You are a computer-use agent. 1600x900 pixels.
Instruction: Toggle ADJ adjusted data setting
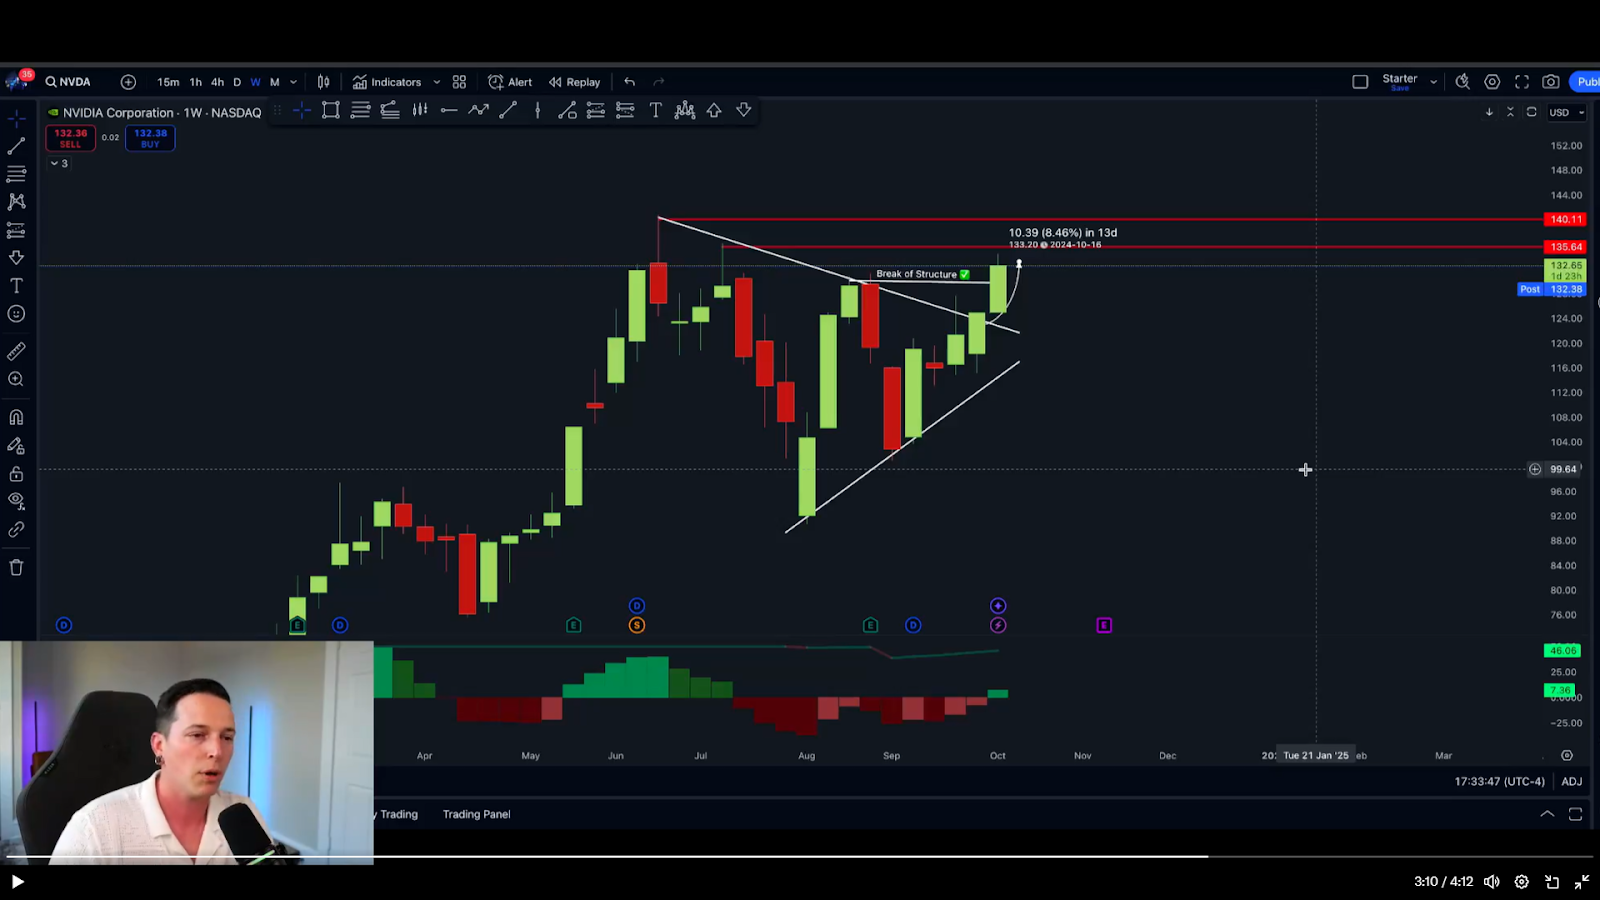[x=1572, y=782]
